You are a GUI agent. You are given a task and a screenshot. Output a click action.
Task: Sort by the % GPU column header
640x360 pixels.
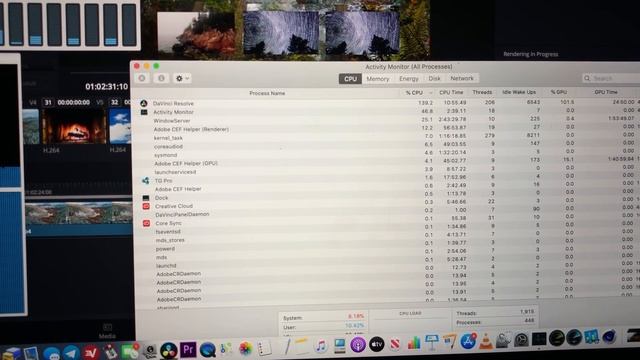[558, 92]
